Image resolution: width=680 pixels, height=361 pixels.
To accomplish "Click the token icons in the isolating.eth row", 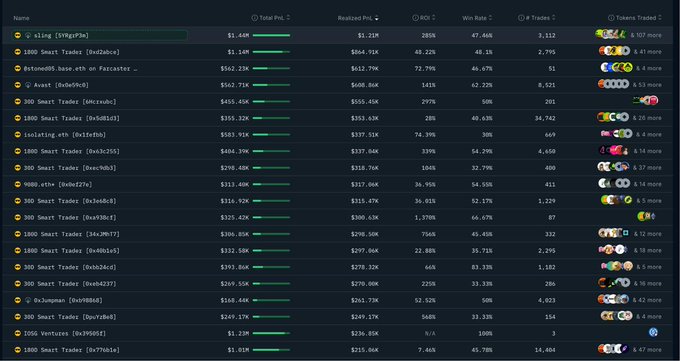I will pos(616,134).
